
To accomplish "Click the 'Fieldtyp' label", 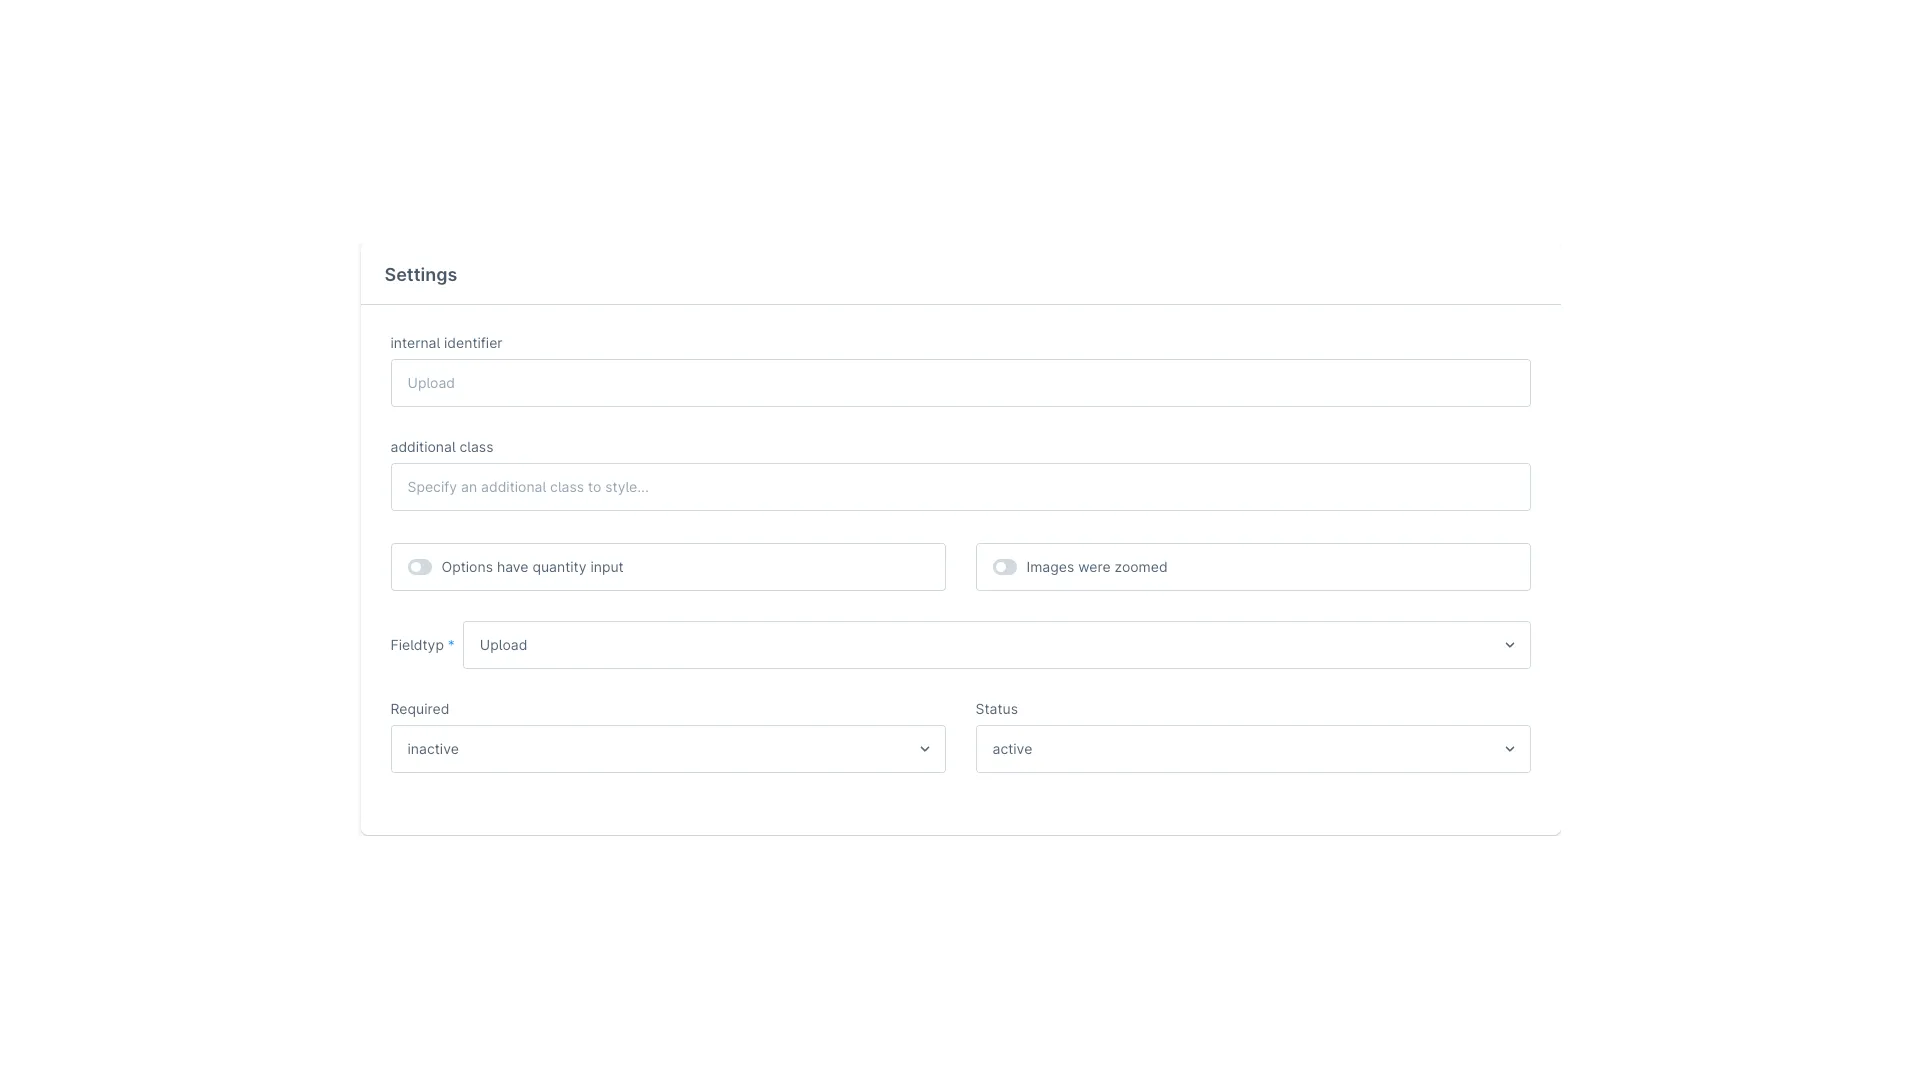I will (x=417, y=645).
